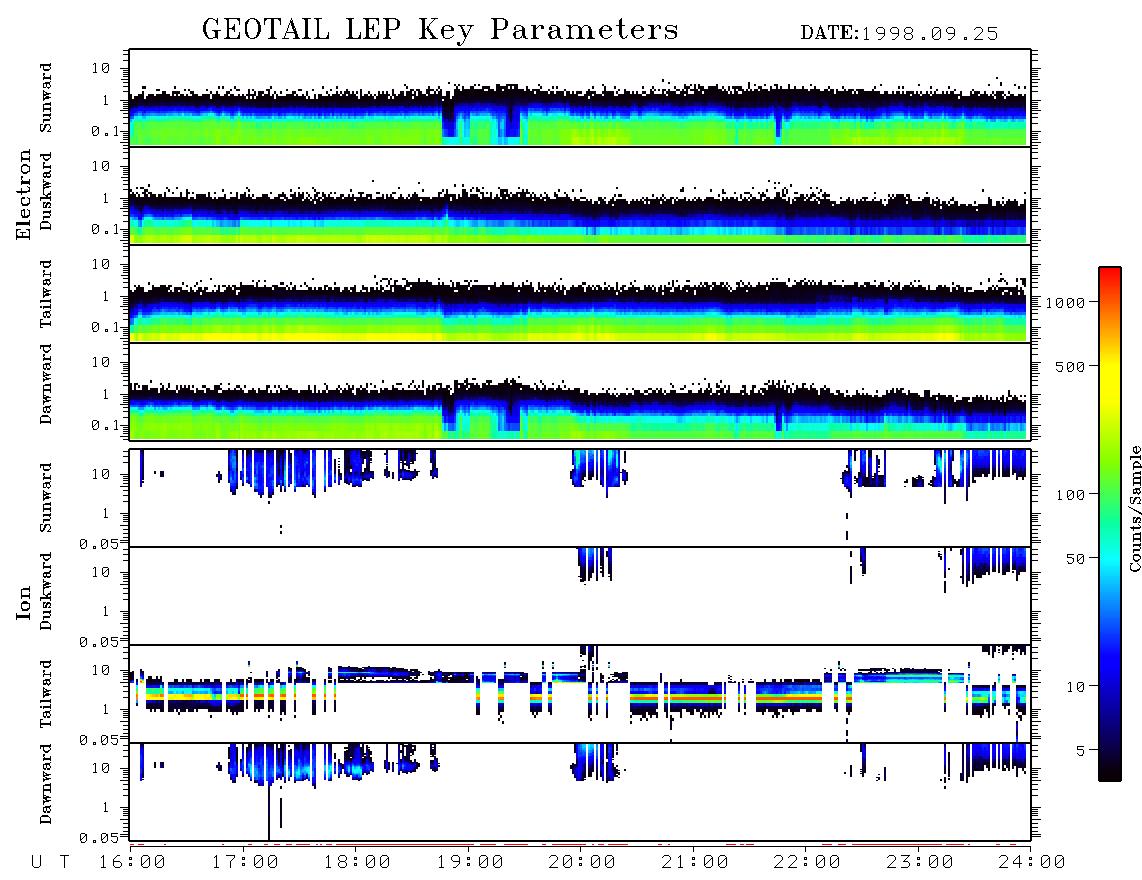Screen dimensions: 1142x880
Task: Click the Ion 'Sunward' panel label
Action: (x=46, y=498)
